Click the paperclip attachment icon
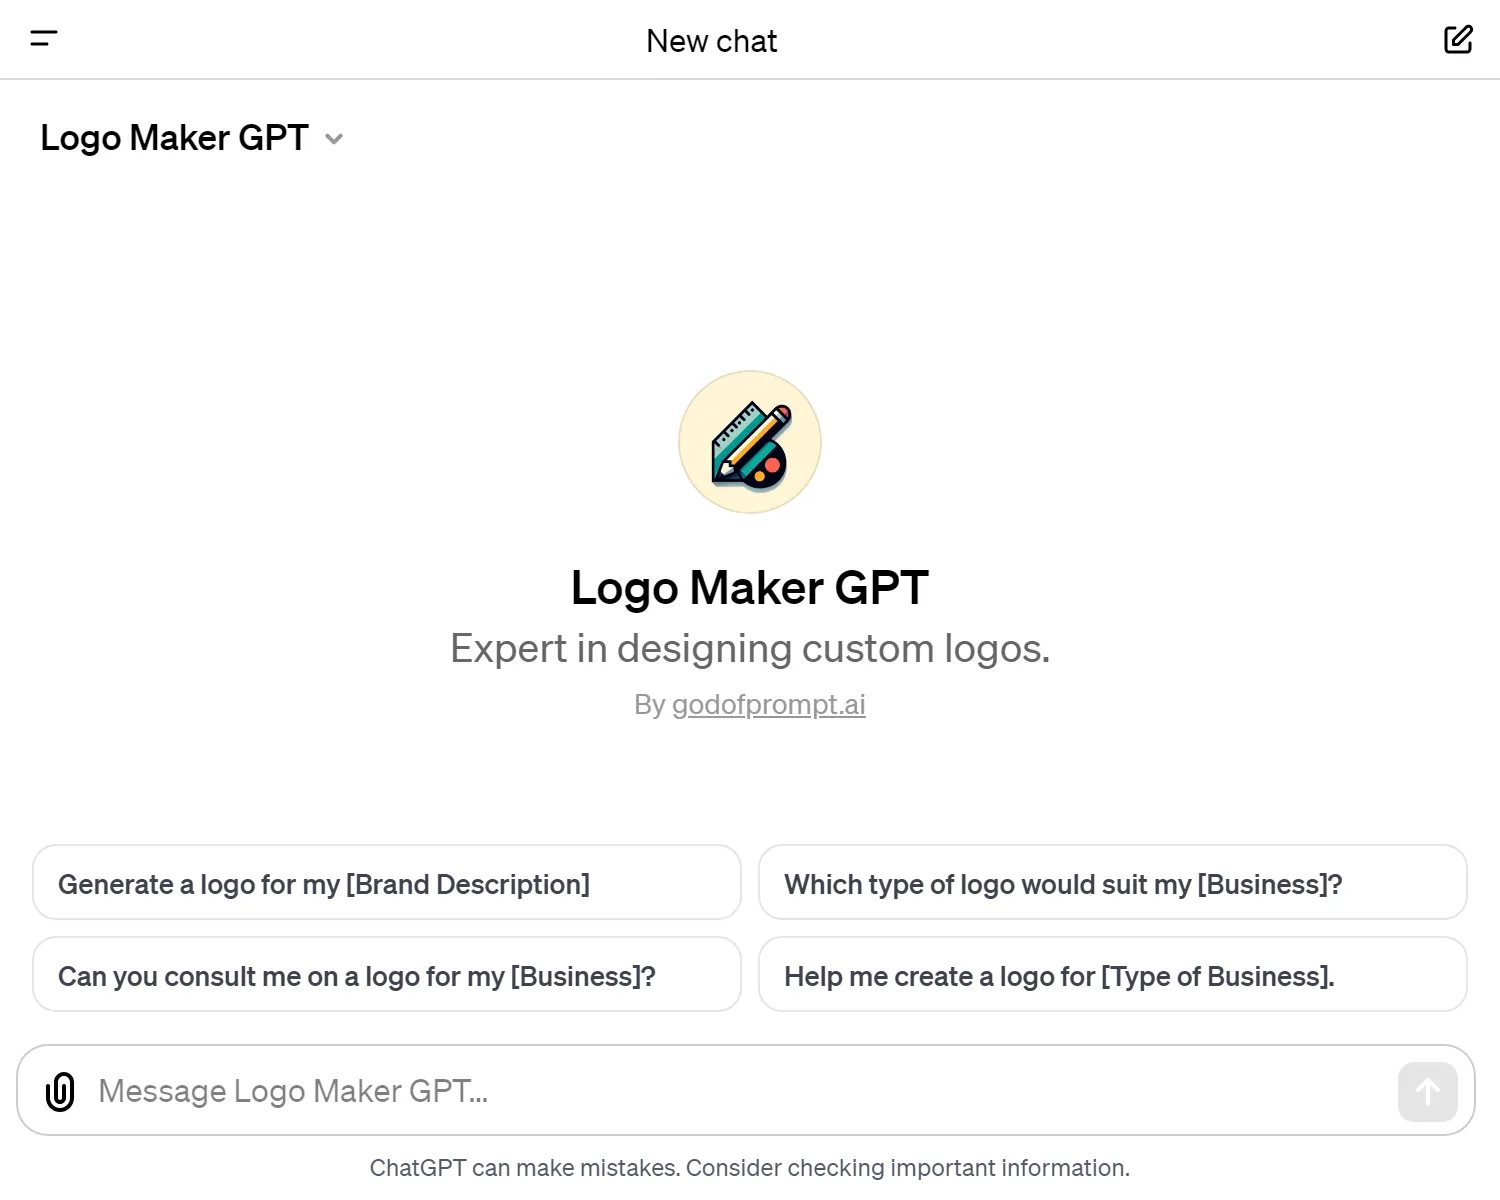The width and height of the screenshot is (1500, 1200). 60,1091
